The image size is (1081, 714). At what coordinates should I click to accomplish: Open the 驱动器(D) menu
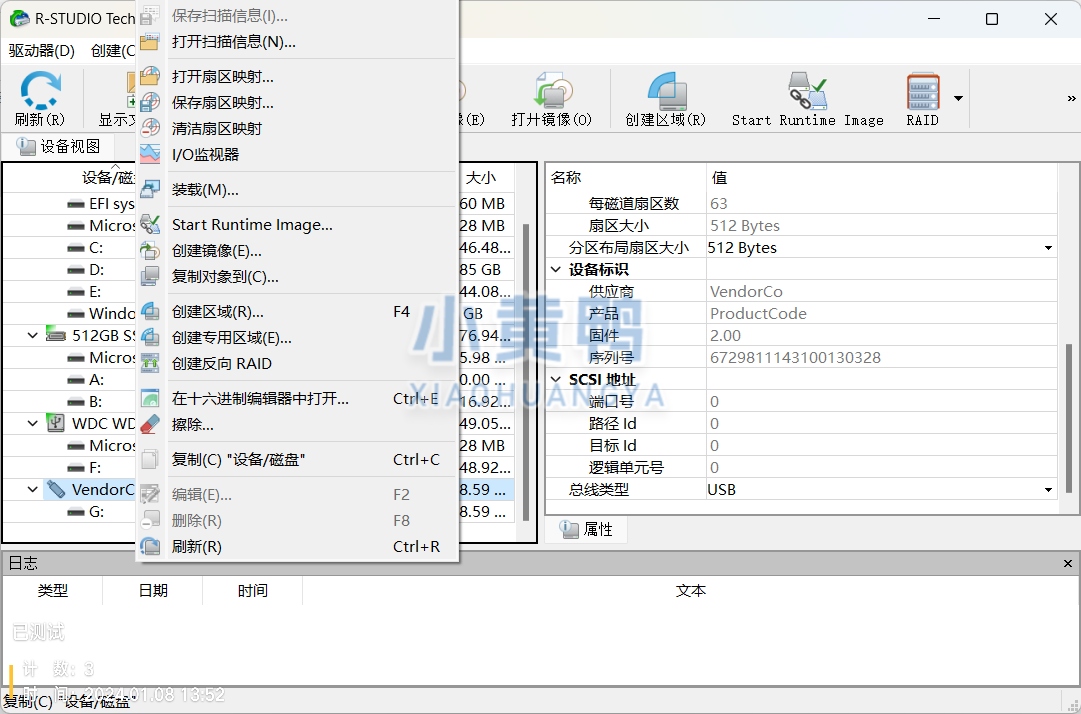coord(41,51)
